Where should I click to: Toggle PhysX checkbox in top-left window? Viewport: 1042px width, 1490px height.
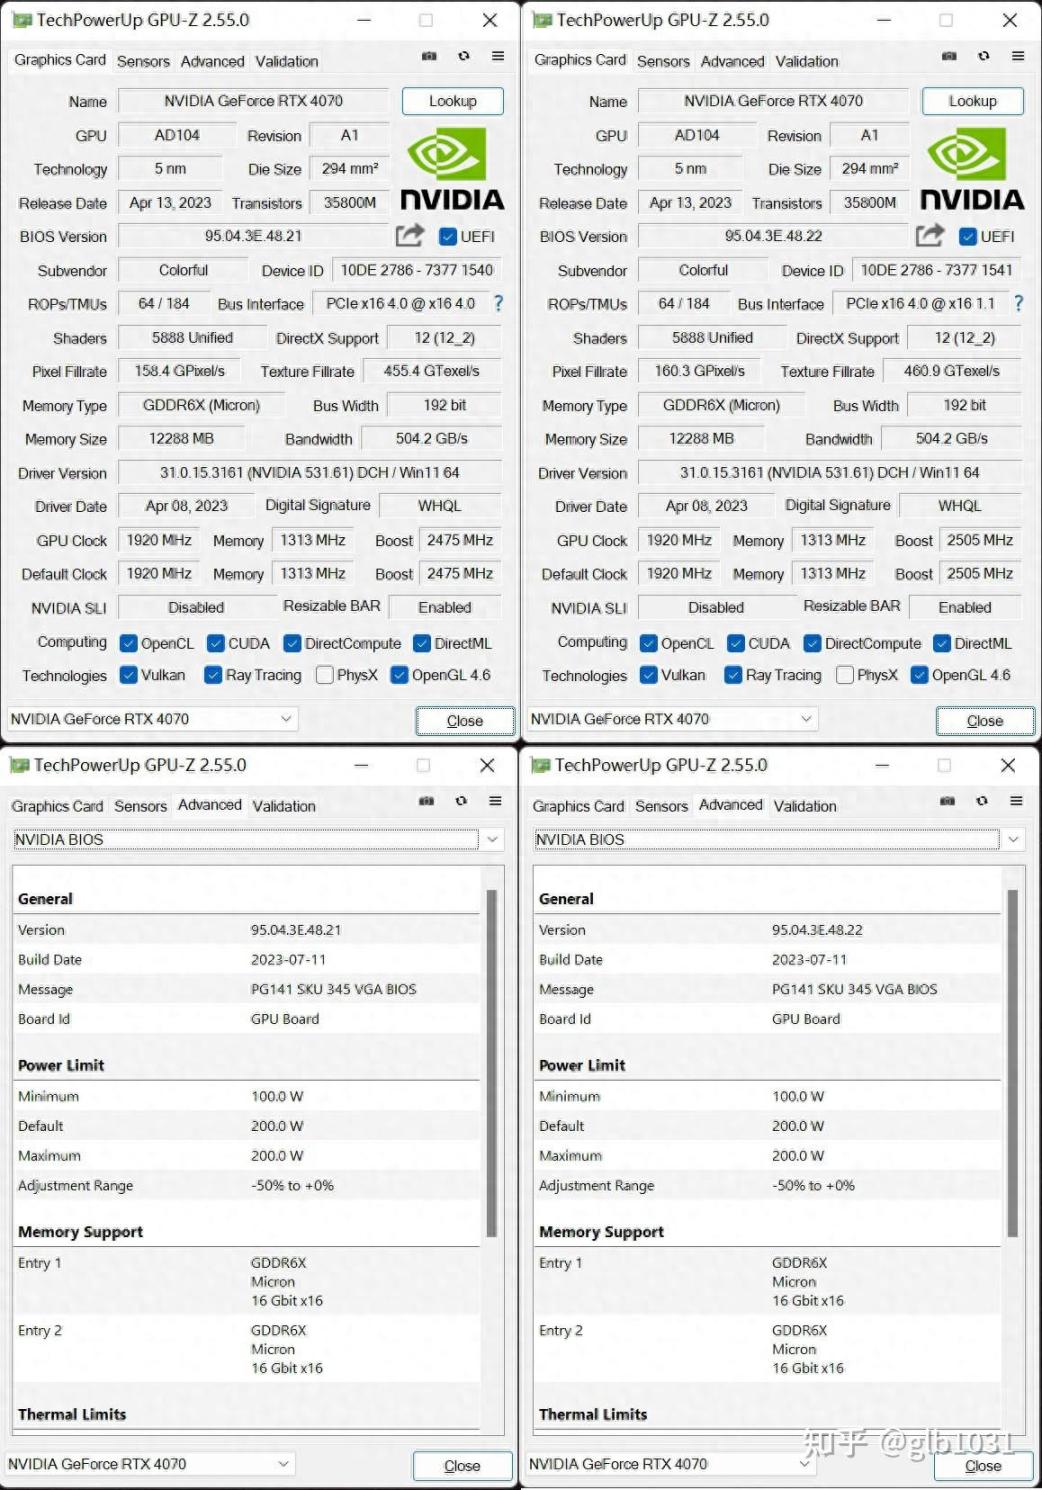324,675
